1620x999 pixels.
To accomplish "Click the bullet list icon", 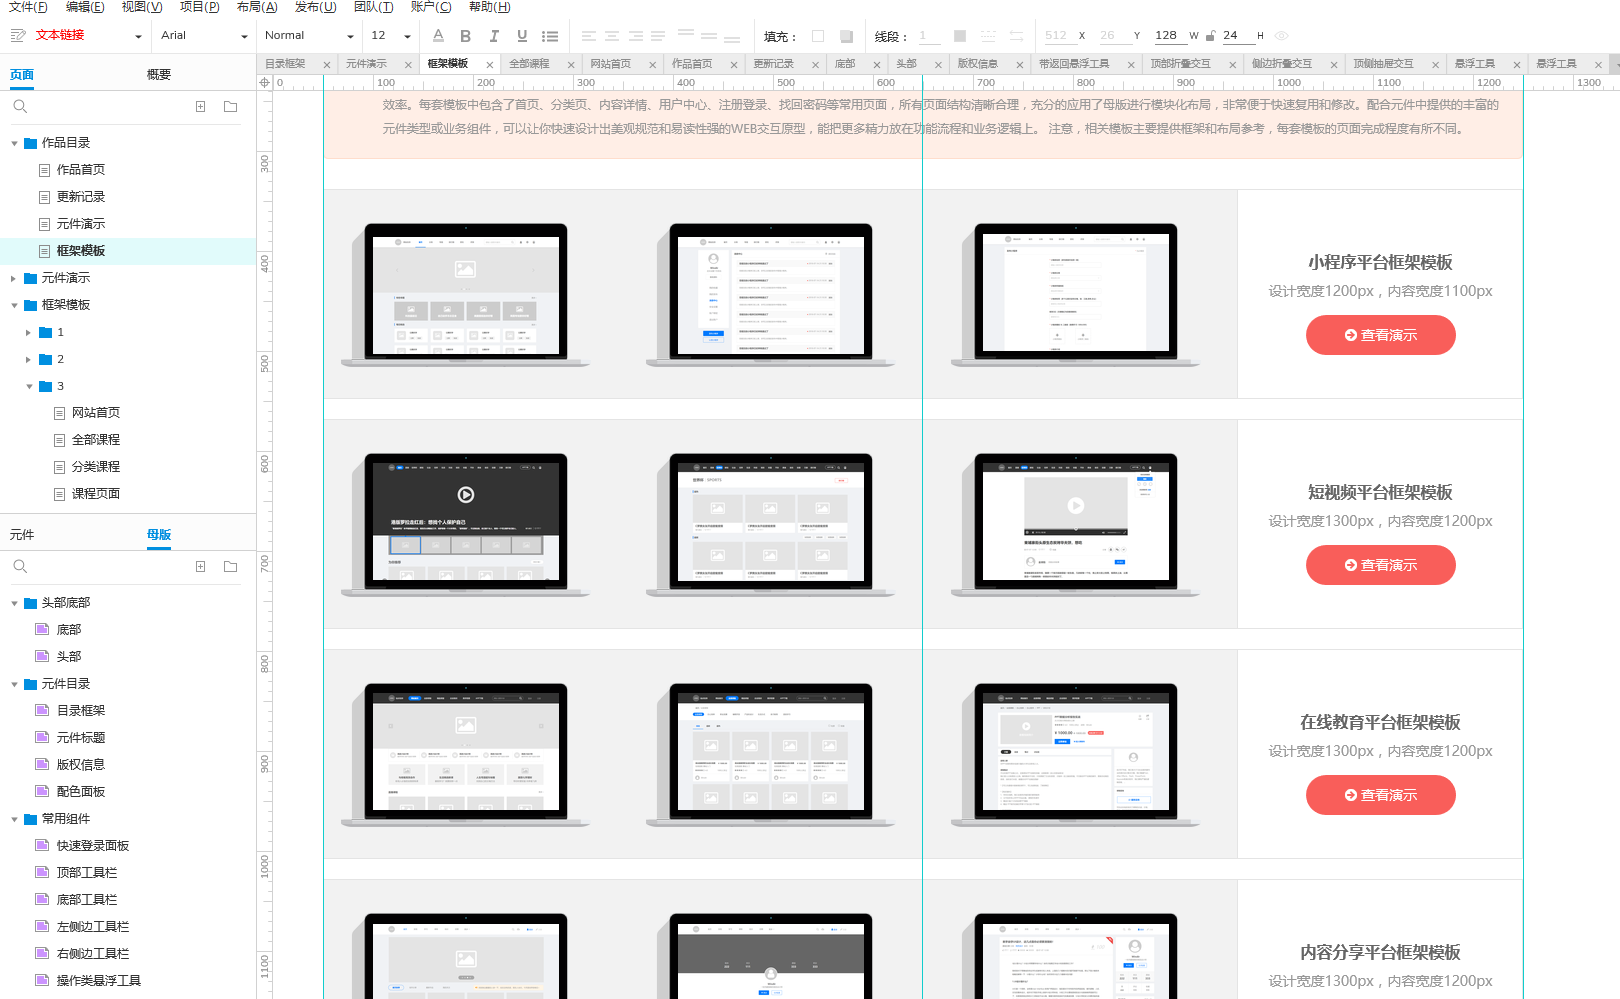I will 550,36.
